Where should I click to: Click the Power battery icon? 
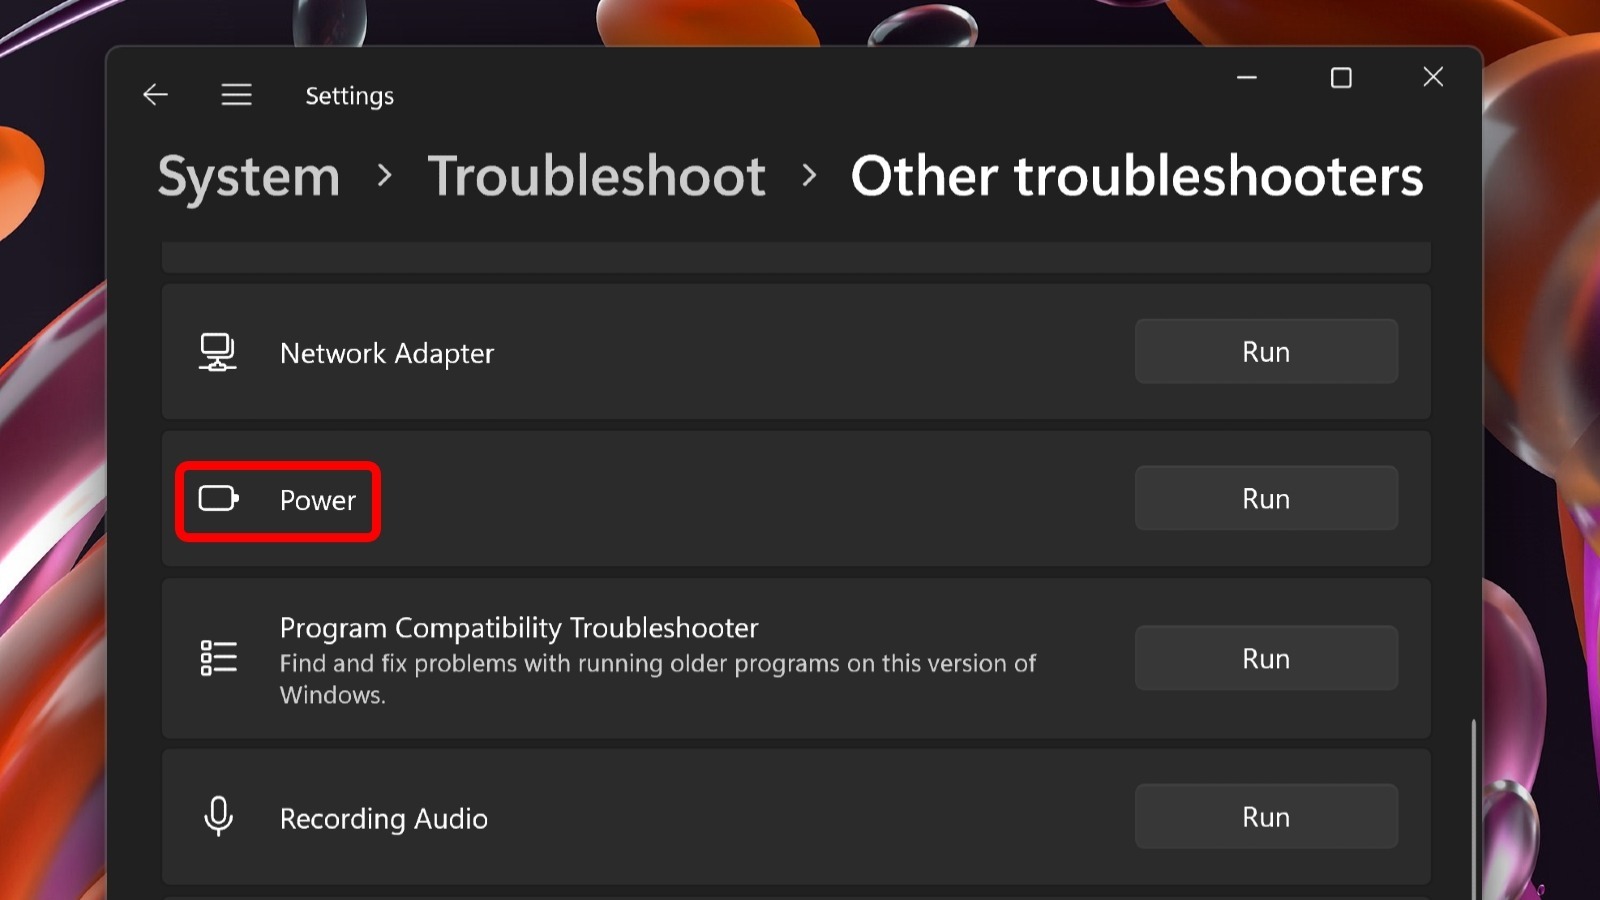coord(218,498)
